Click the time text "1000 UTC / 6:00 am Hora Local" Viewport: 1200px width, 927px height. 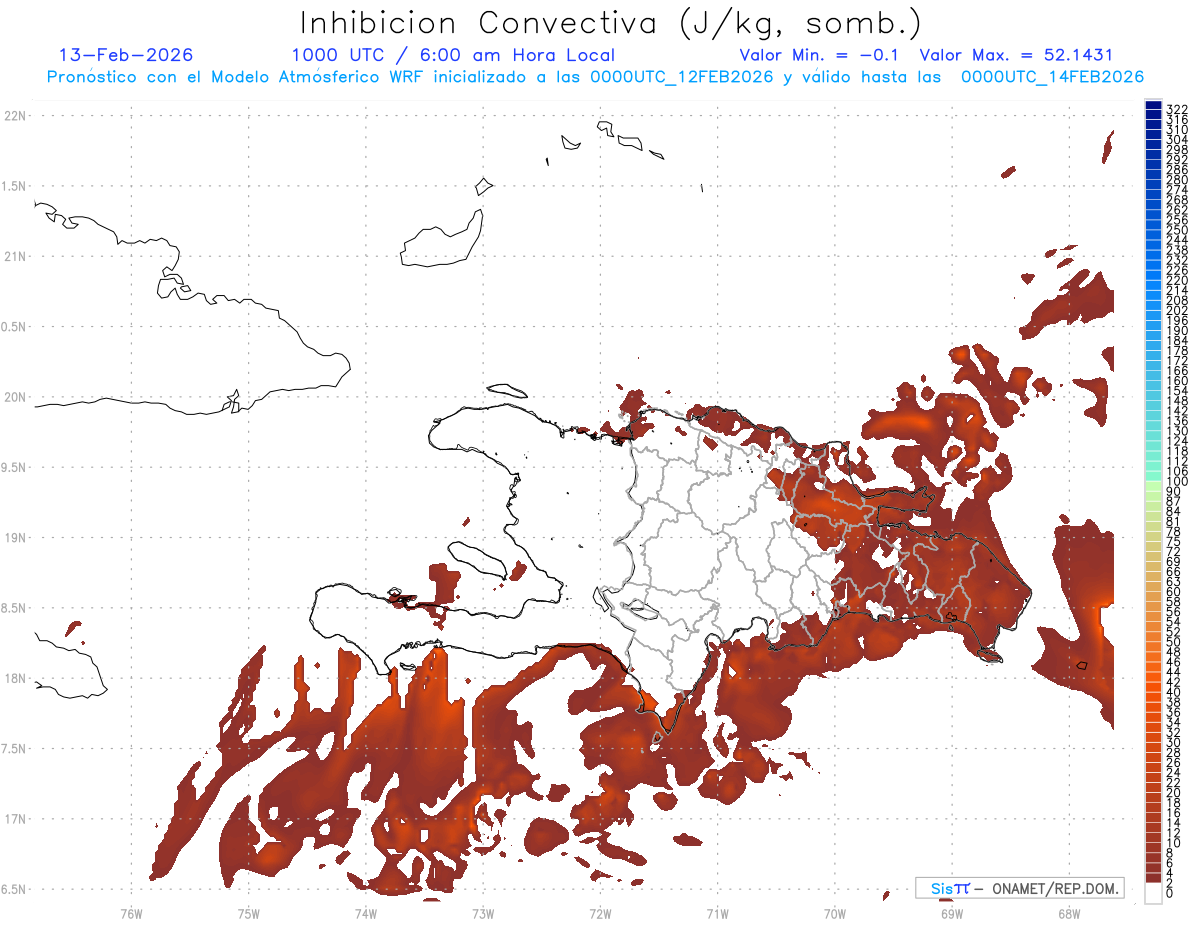coord(453,55)
